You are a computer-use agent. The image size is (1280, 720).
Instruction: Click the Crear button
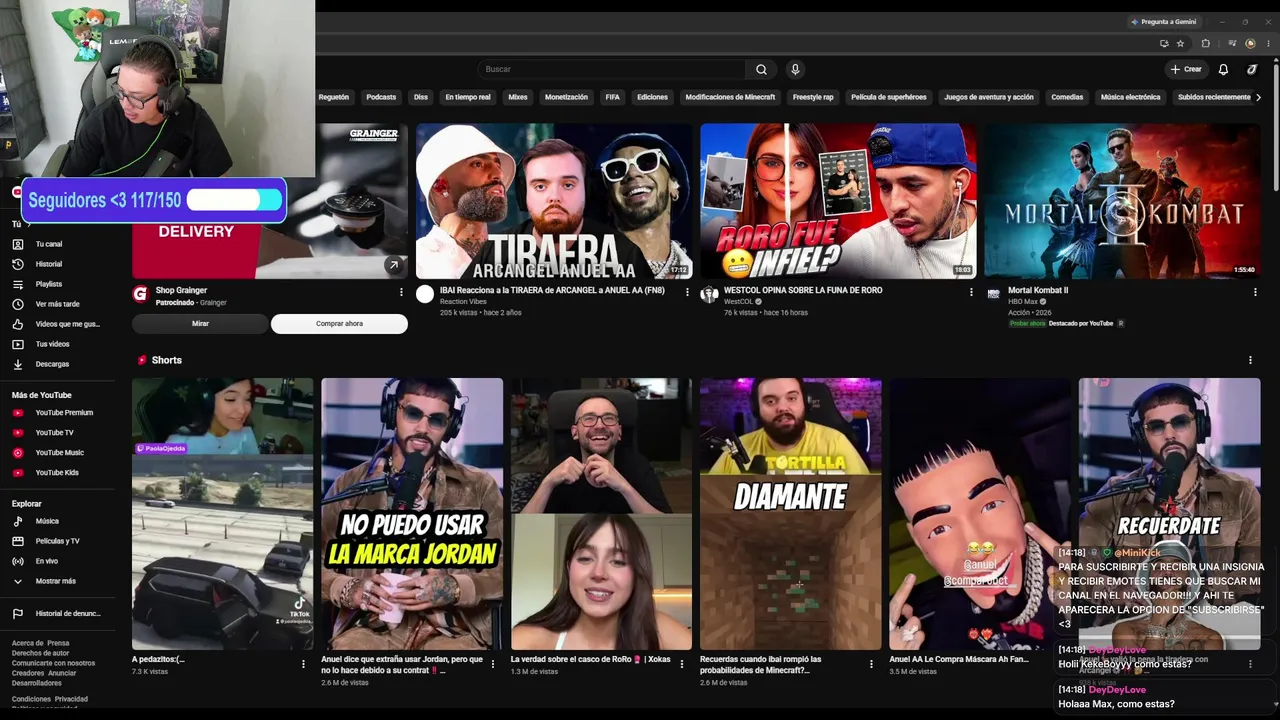coord(1186,69)
